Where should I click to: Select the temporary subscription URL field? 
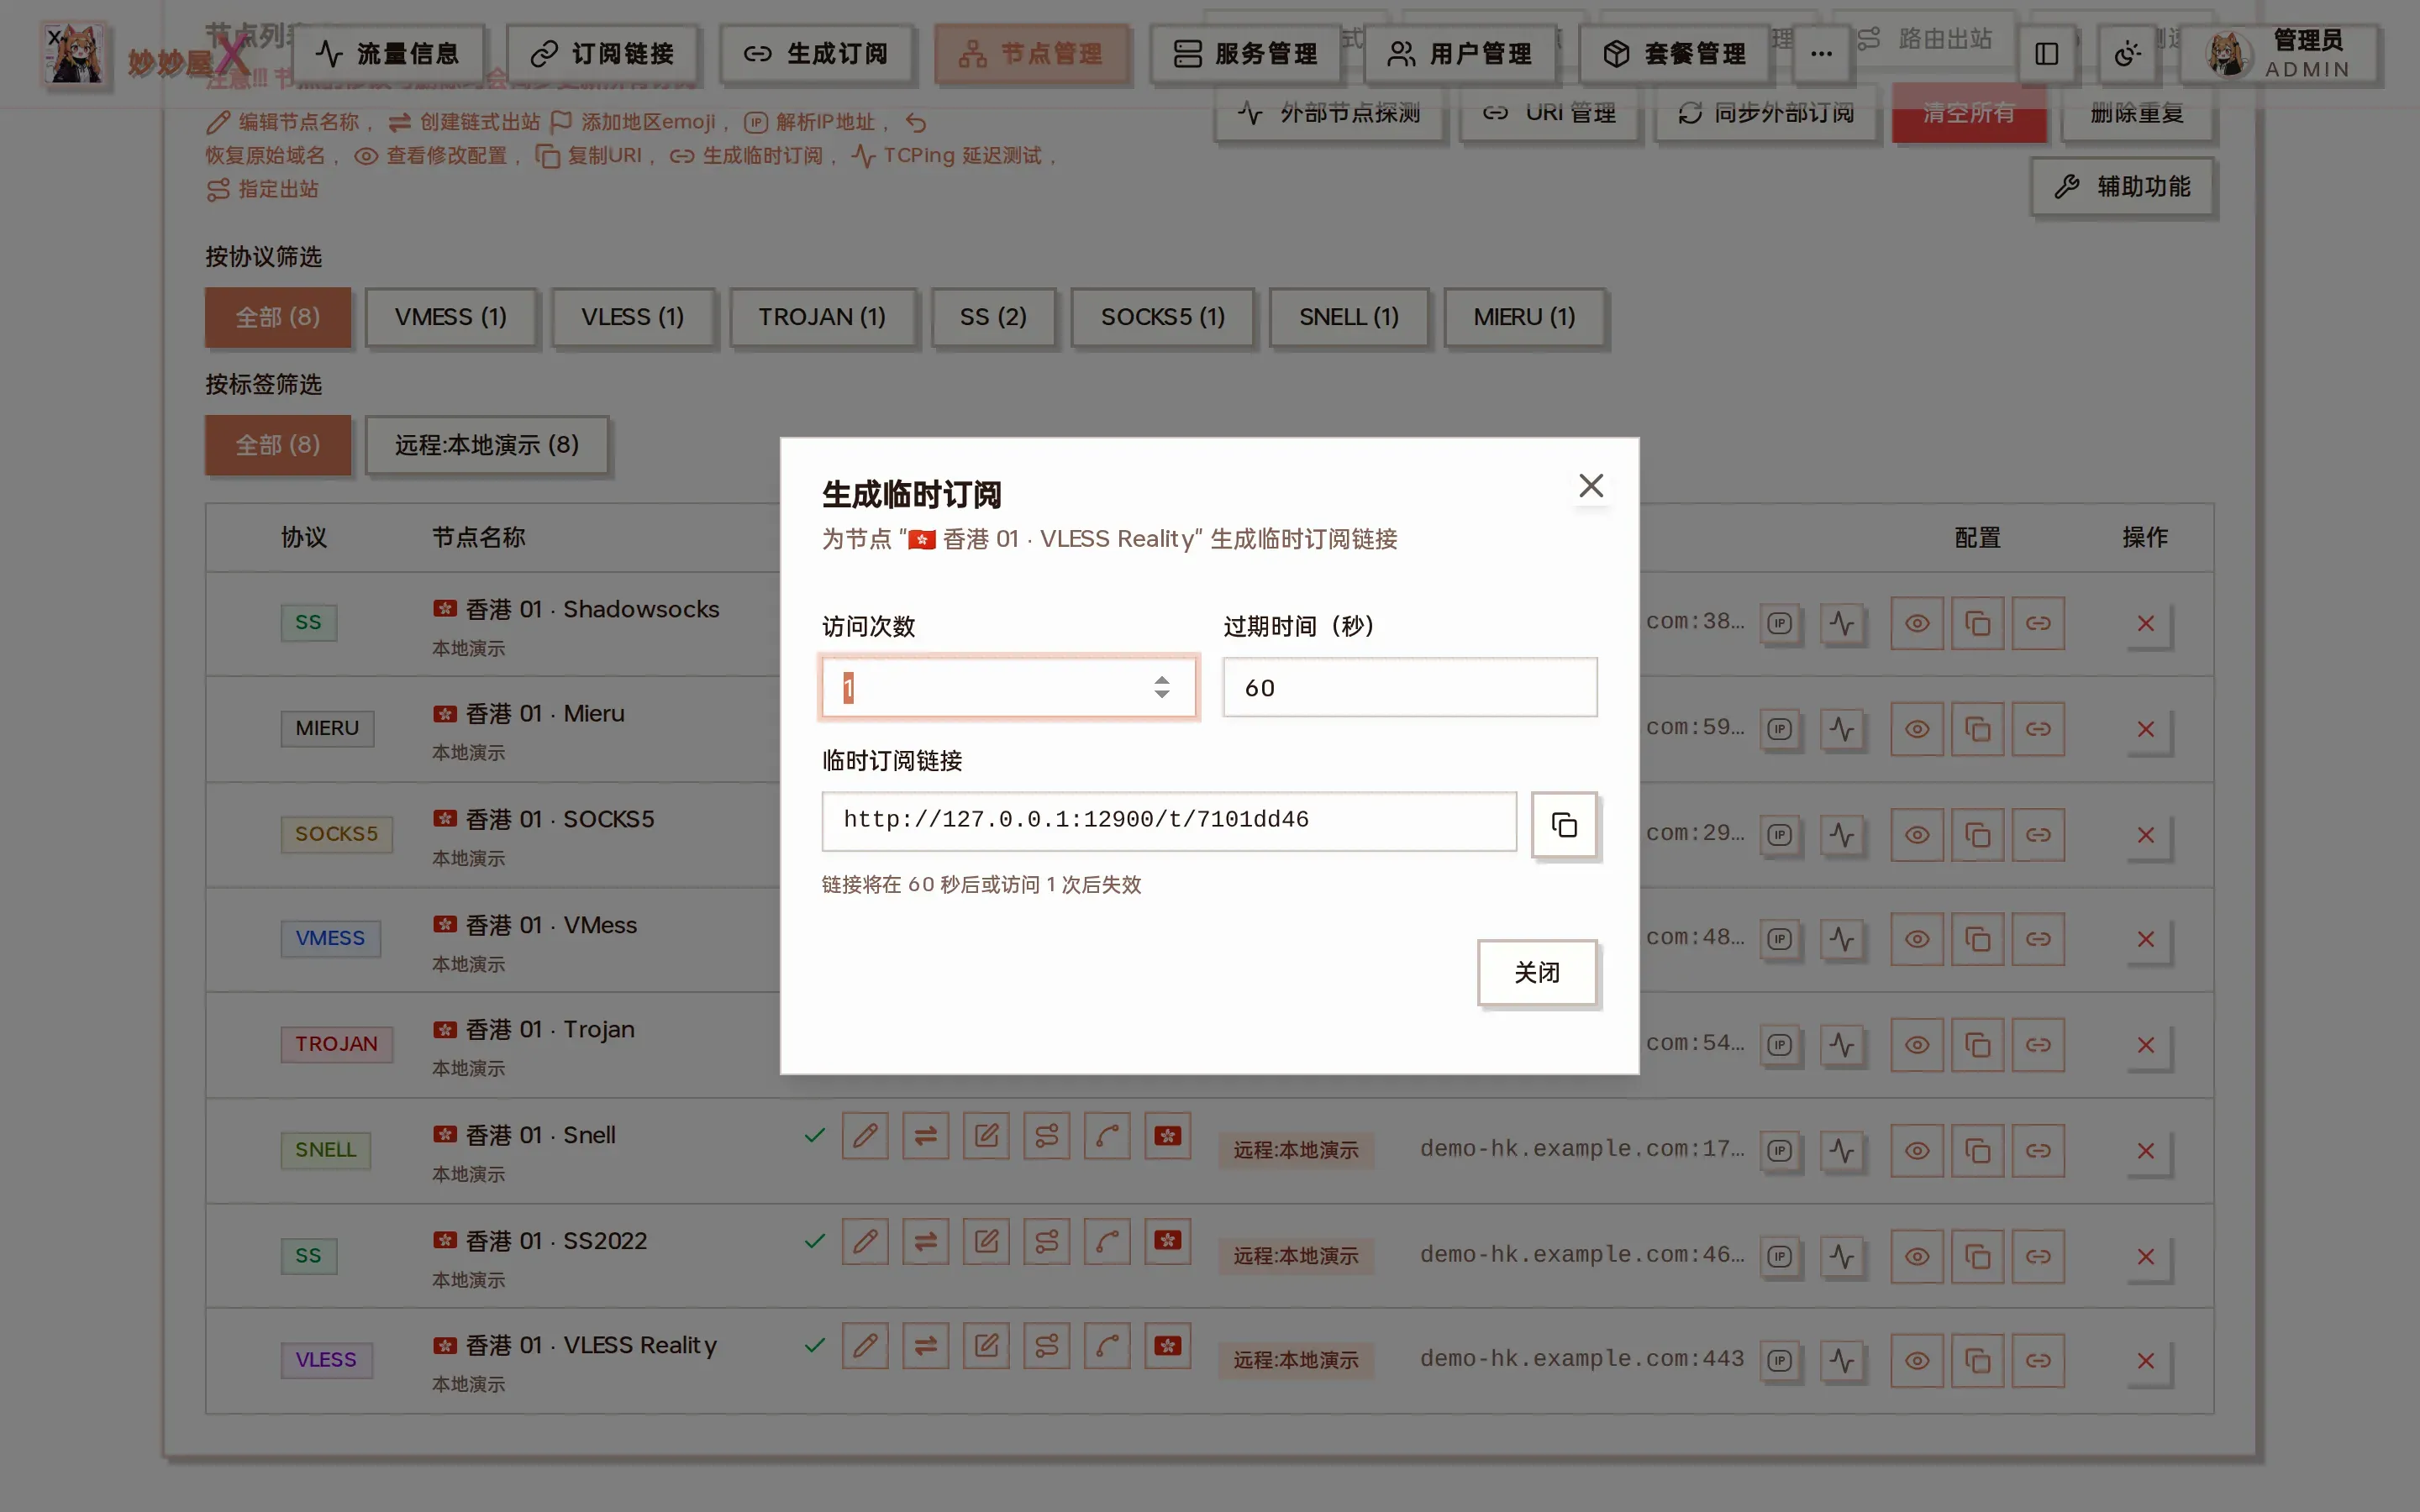tap(1169, 821)
